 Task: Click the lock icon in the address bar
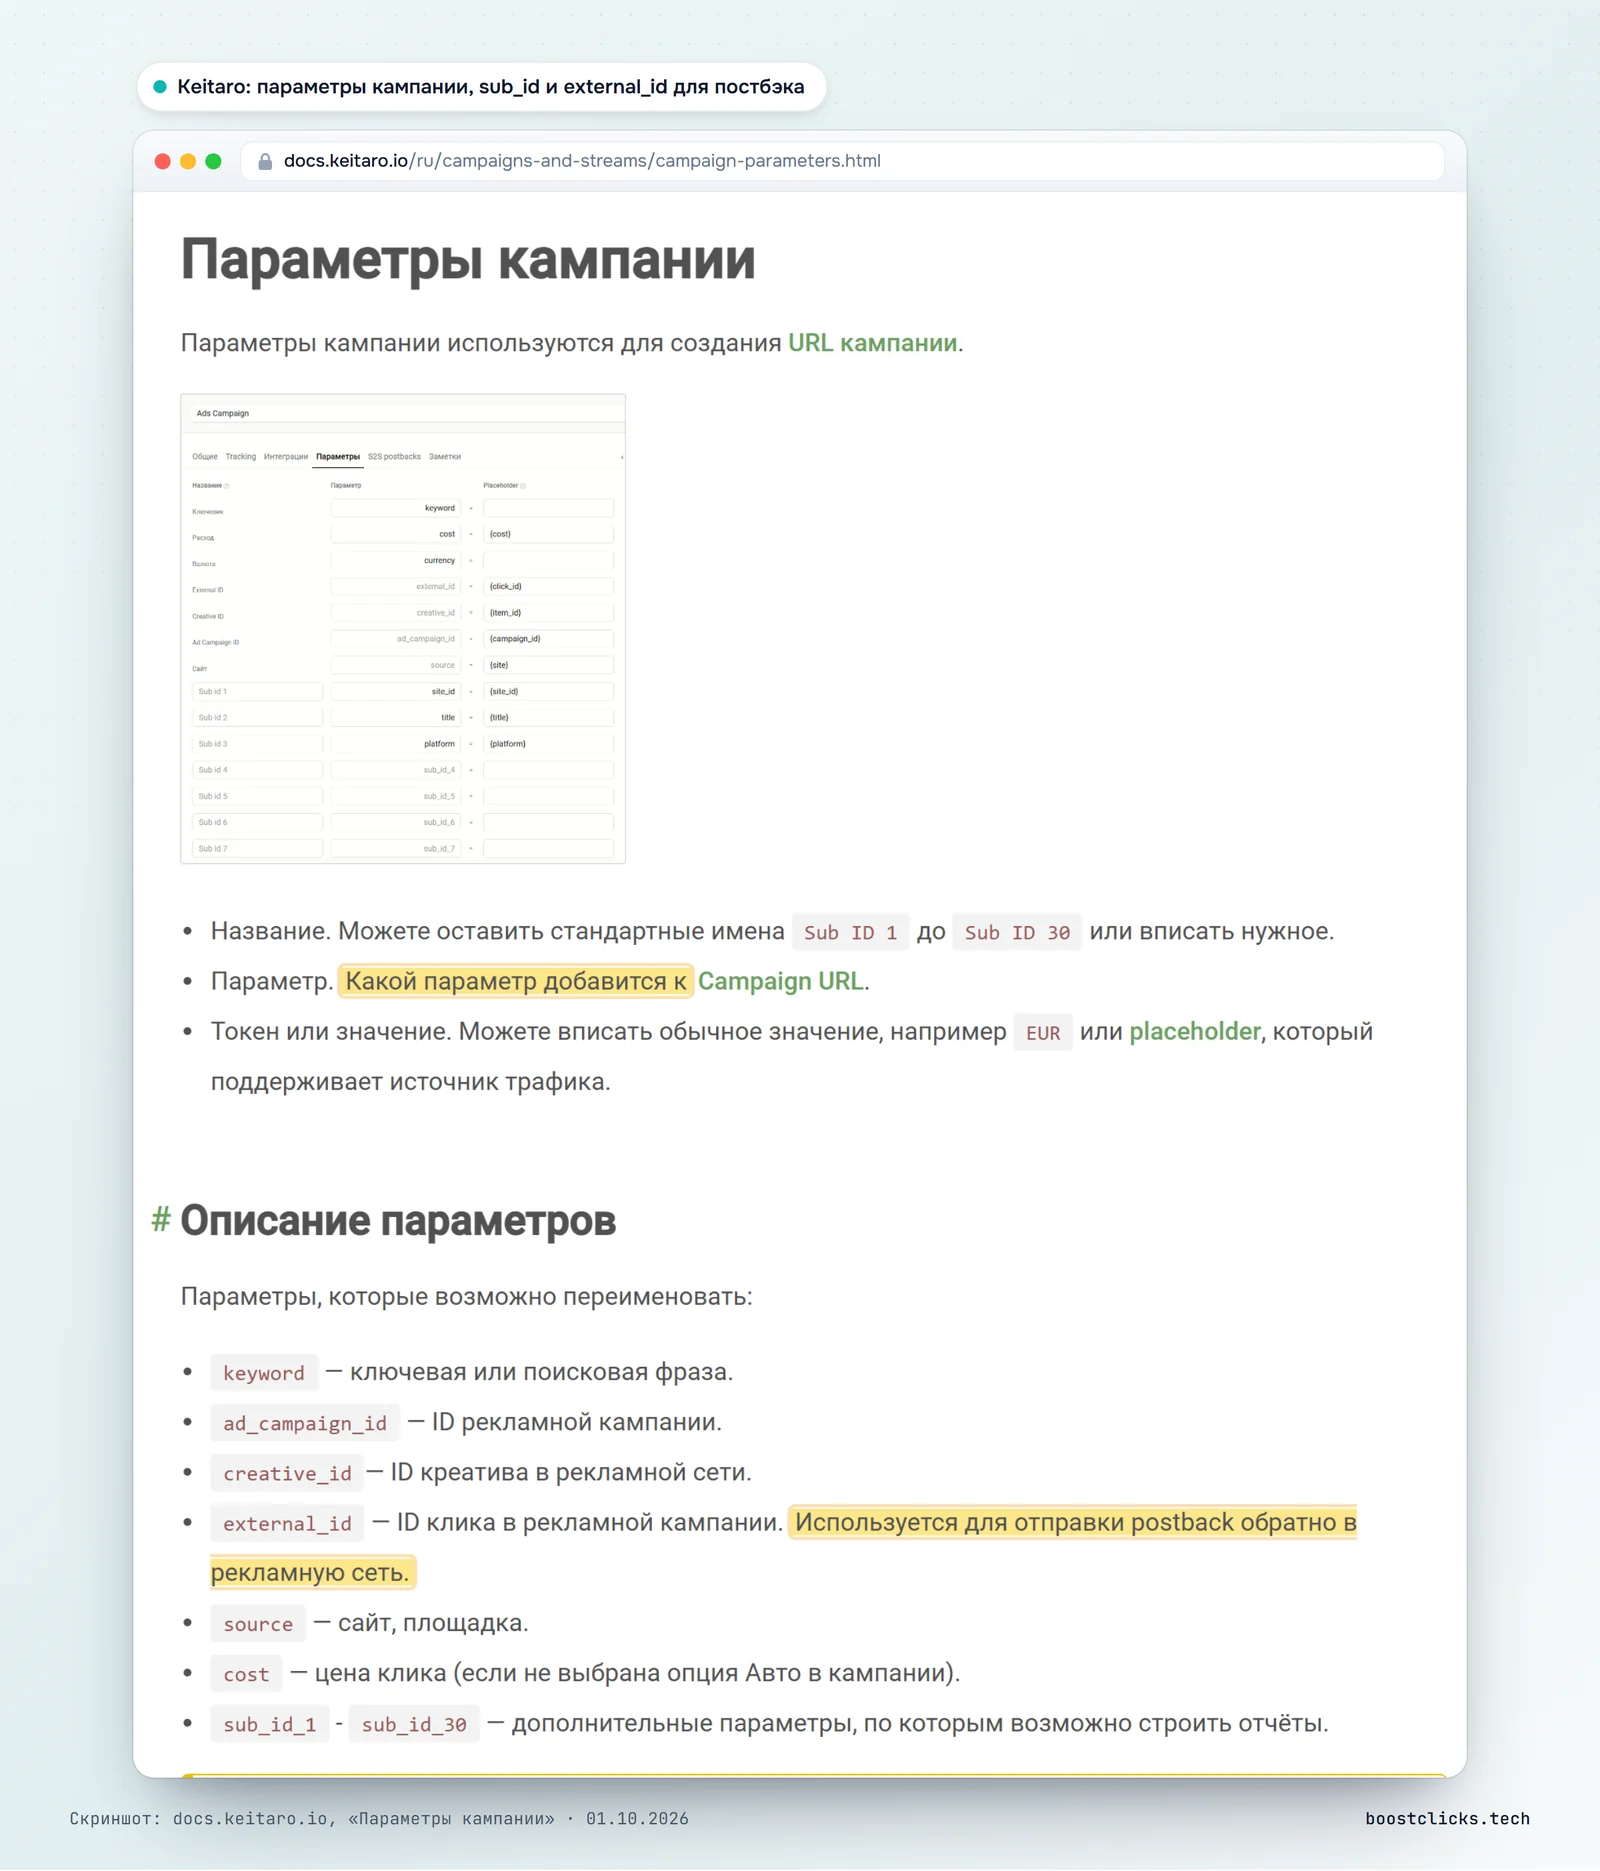tap(265, 161)
